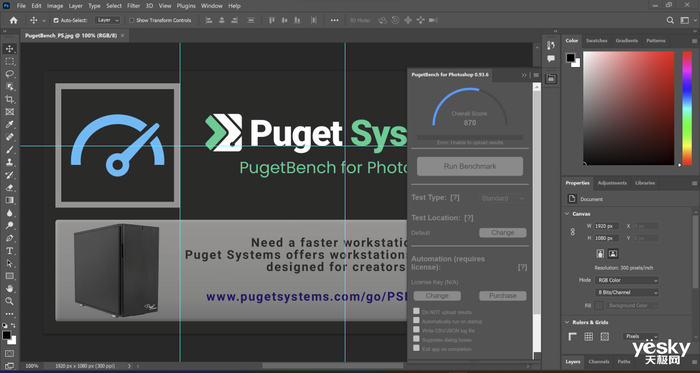Check Write CSV/JSON log file
This screenshot has height=373, width=700.
pyautogui.click(x=416, y=330)
